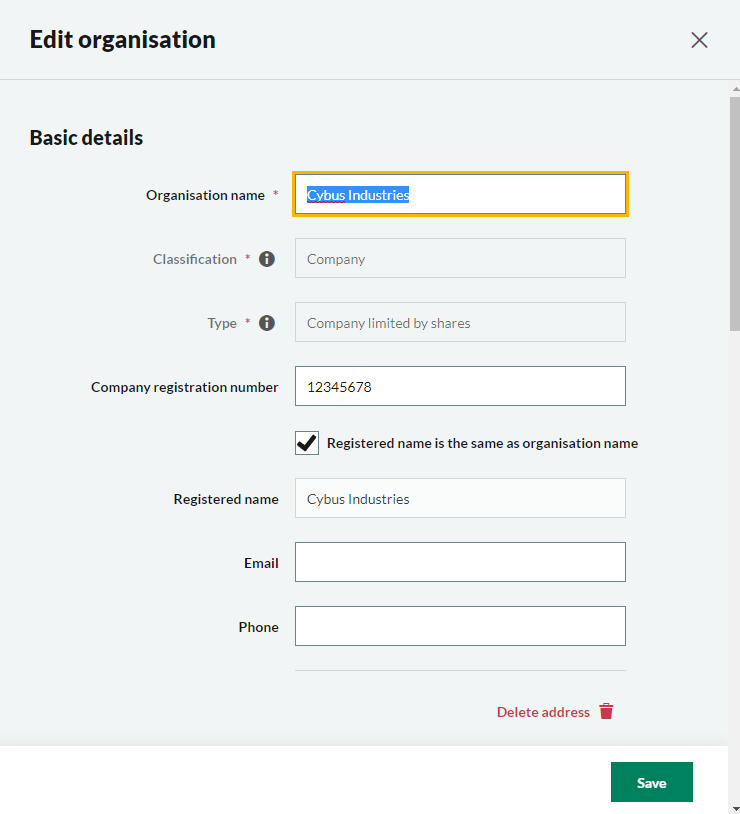The height and width of the screenshot is (814, 740).
Task: Click the vertical scrollbar thumb
Action: (x=735, y=210)
